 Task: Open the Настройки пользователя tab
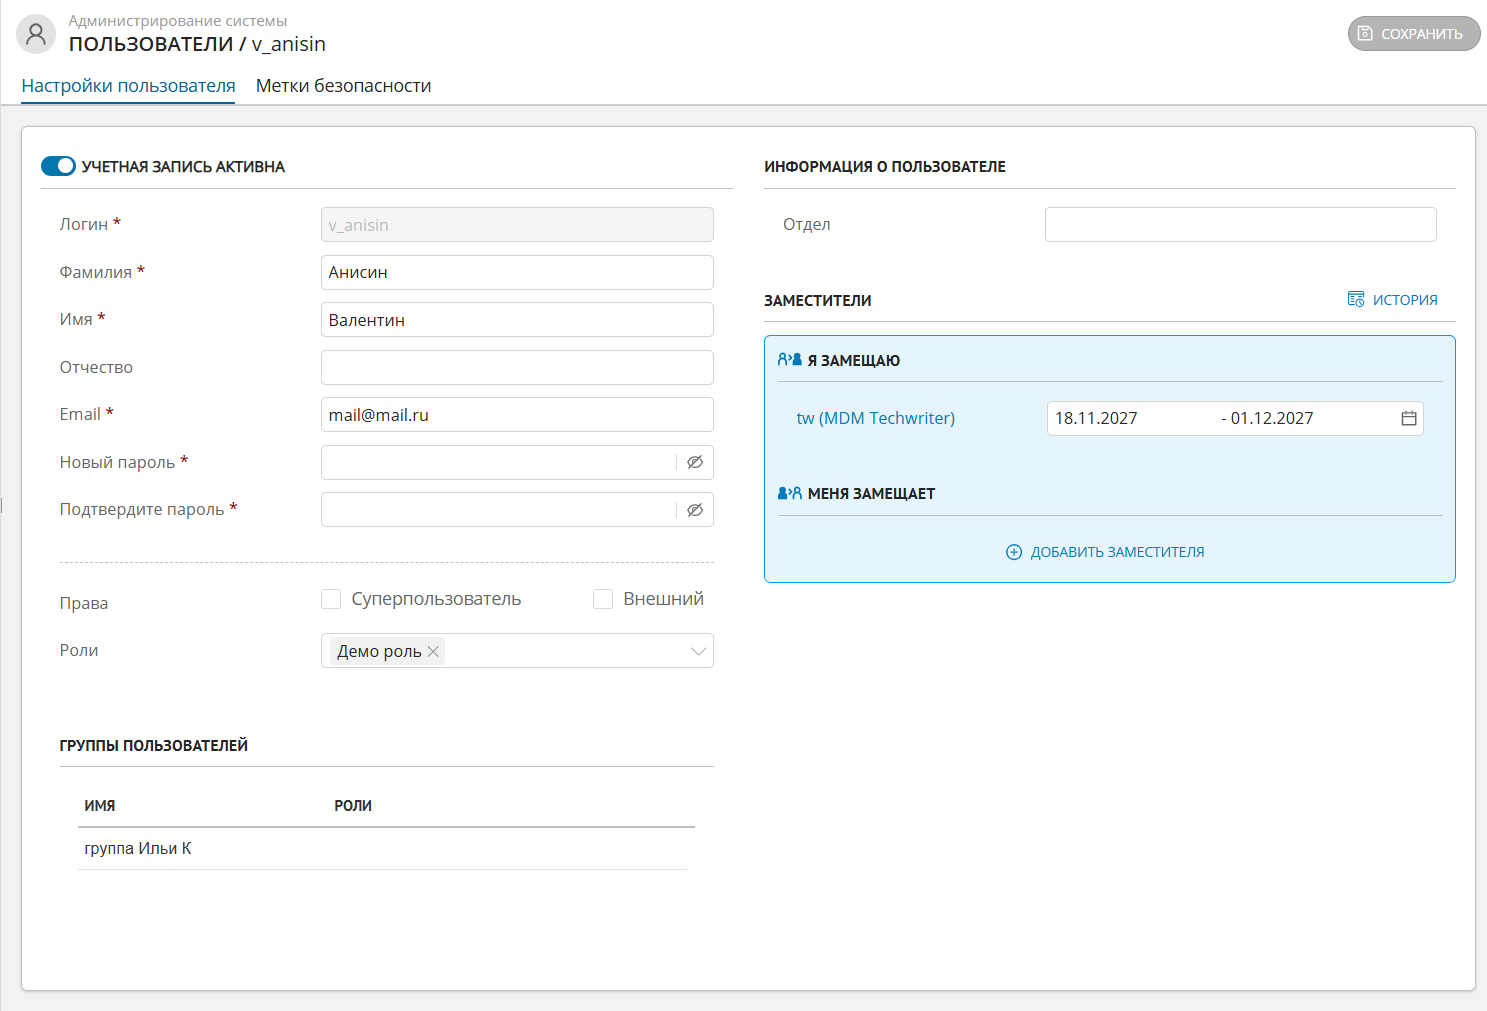point(128,86)
